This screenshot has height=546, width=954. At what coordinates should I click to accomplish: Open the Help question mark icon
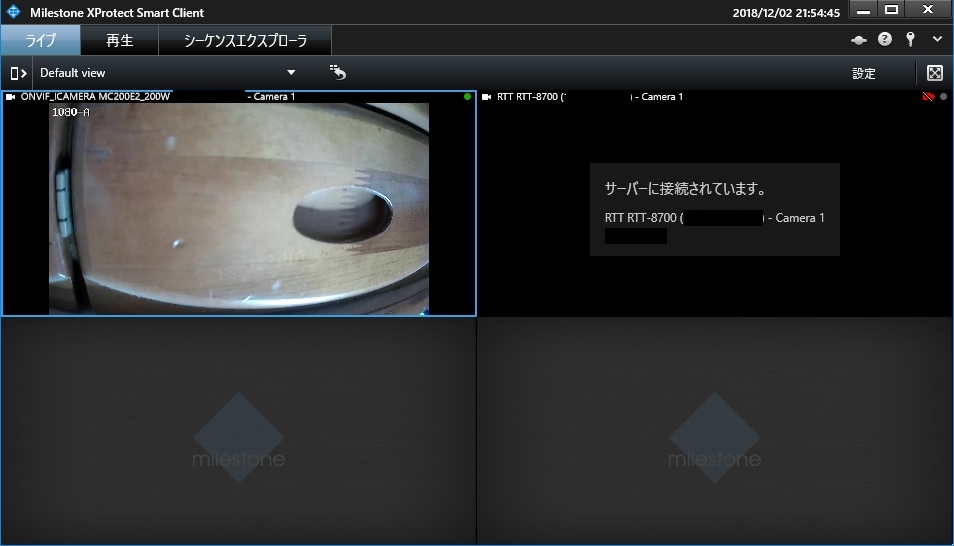tap(885, 40)
